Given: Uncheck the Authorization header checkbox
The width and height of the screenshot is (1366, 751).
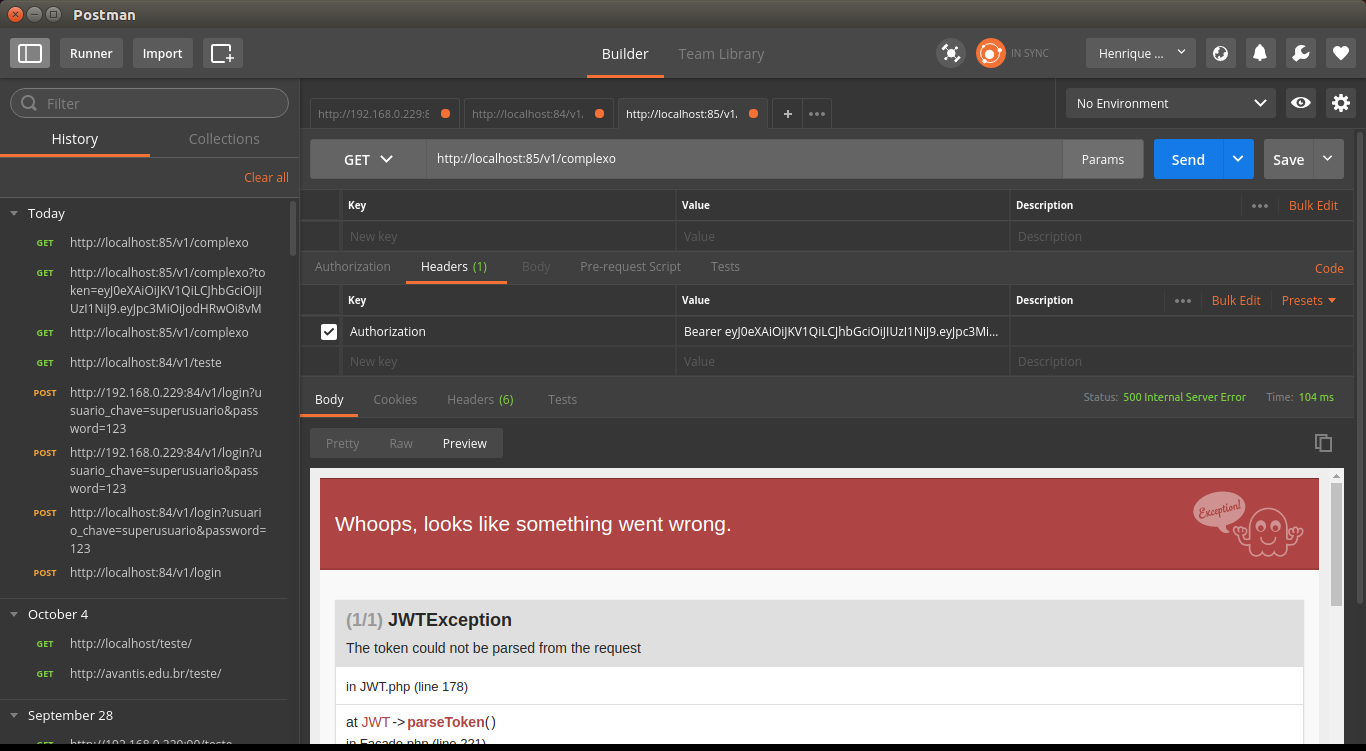Looking at the screenshot, I should 328,331.
